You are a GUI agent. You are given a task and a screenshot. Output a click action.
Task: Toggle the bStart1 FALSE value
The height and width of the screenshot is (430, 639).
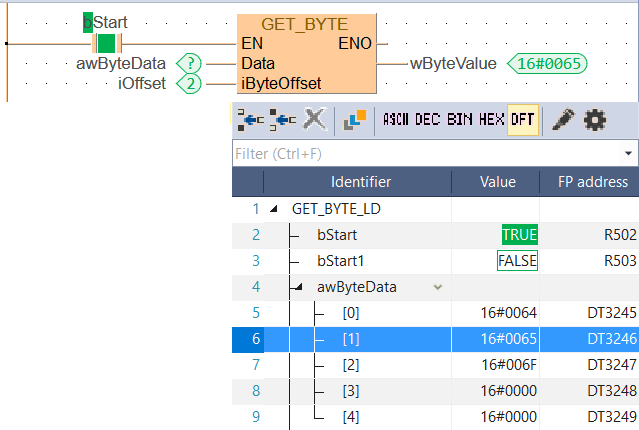point(517,261)
